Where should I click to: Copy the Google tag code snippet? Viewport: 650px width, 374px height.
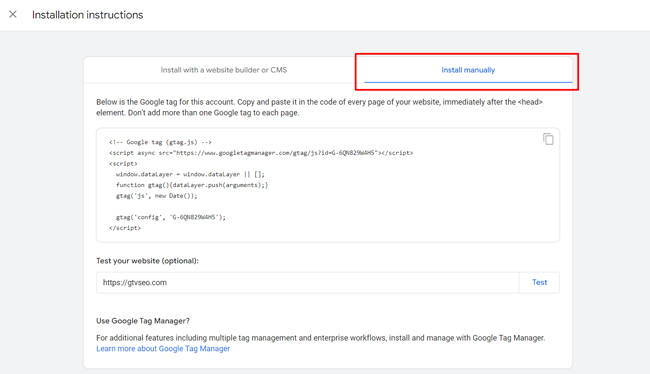click(548, 139)
